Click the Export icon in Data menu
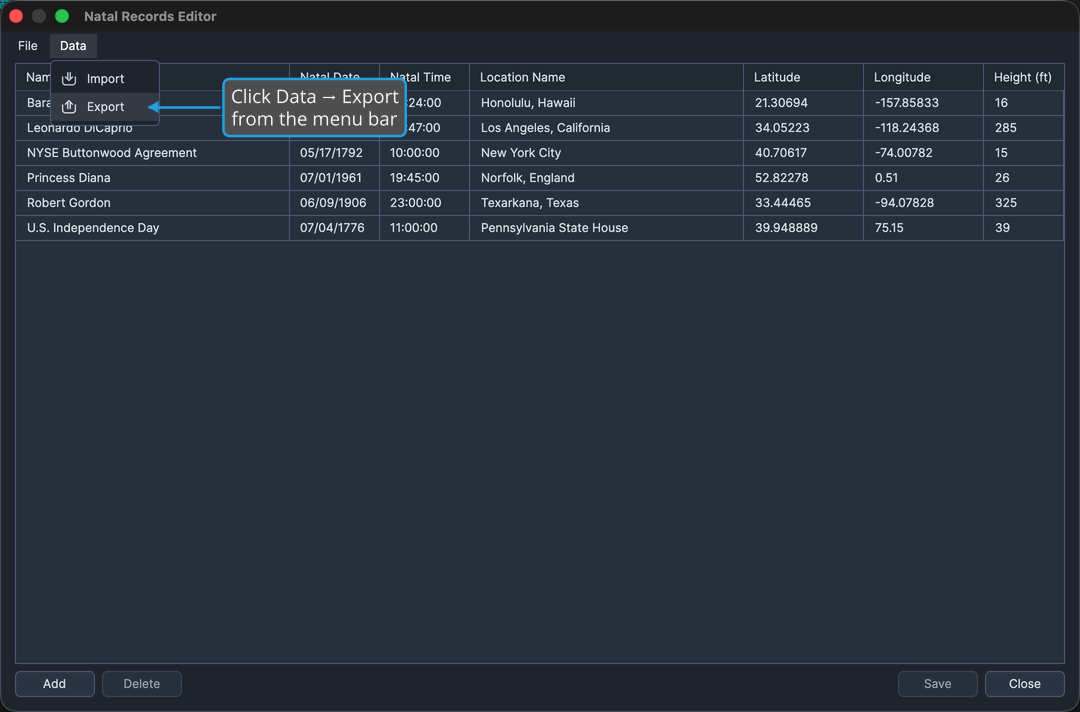The height and width of the screenshot is (712, 1080). (69, 107)
